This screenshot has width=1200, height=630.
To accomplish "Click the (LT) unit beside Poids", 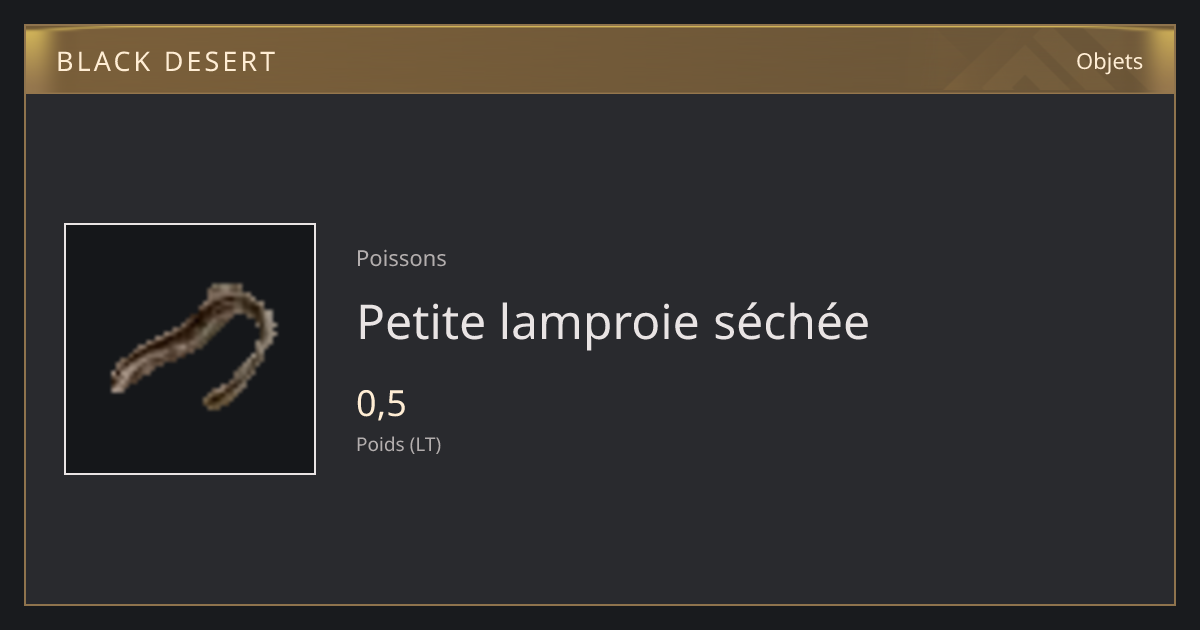I will tap(425, 444).
